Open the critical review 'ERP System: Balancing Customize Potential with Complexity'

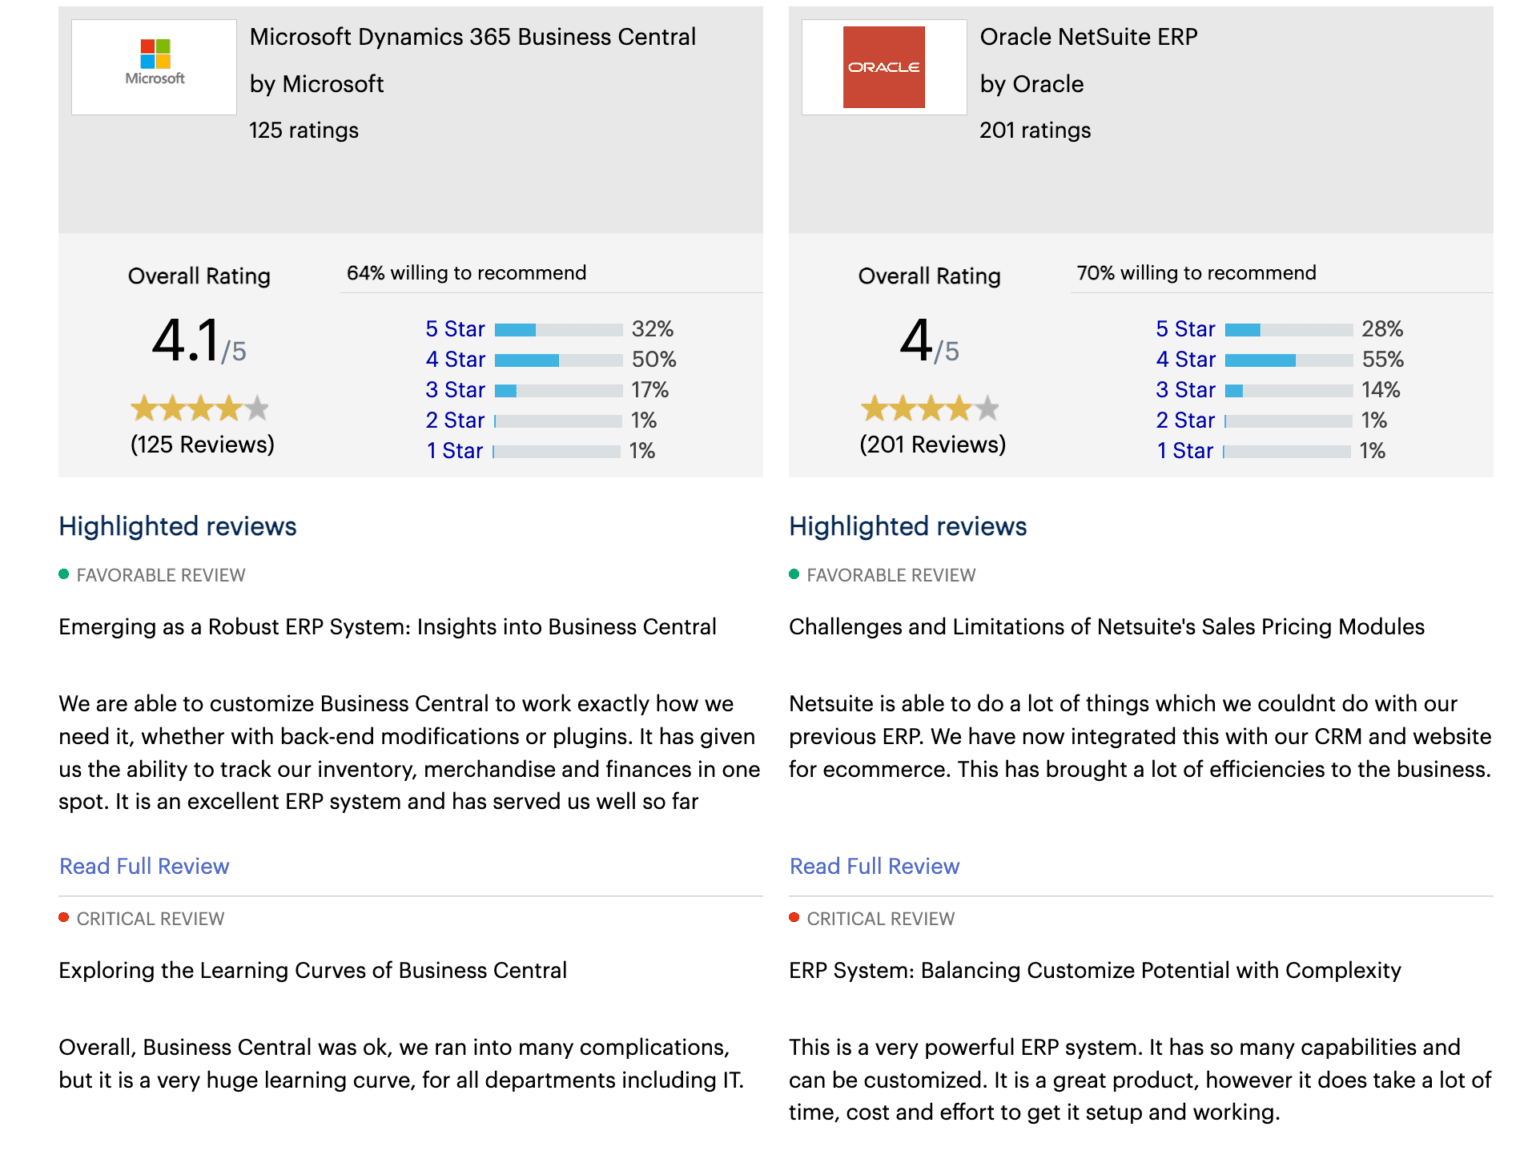(1095, 970)
